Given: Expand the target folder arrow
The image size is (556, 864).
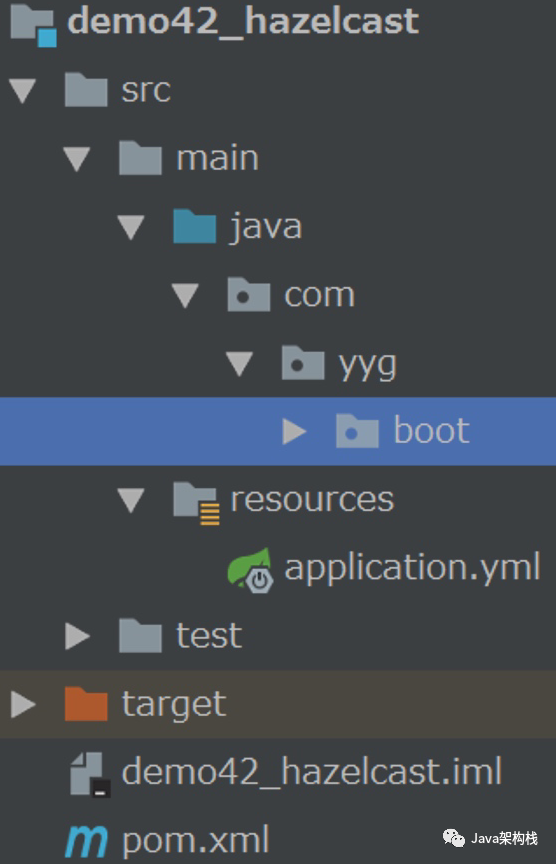Looking at the screenshot, I should click(23, 704).
